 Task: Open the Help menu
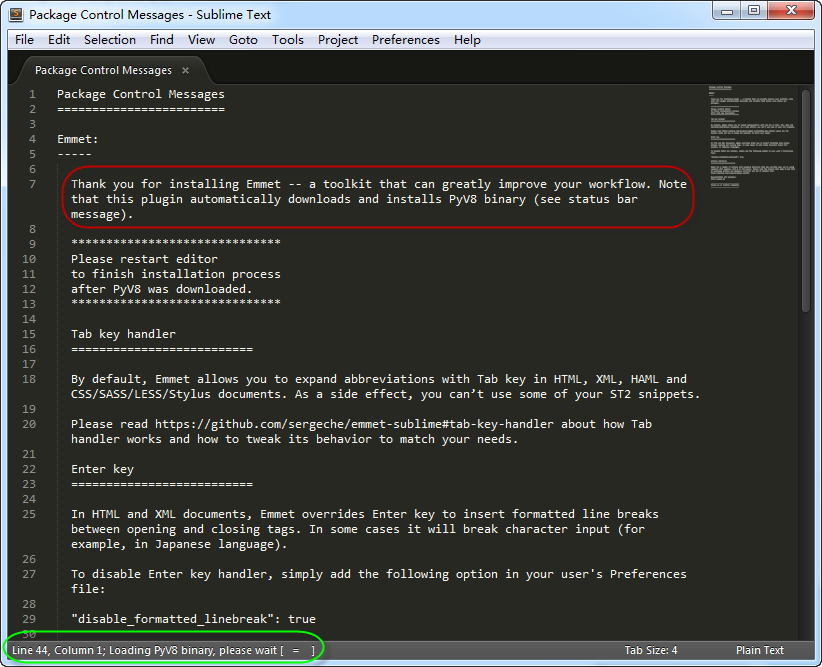click(467, 40)
